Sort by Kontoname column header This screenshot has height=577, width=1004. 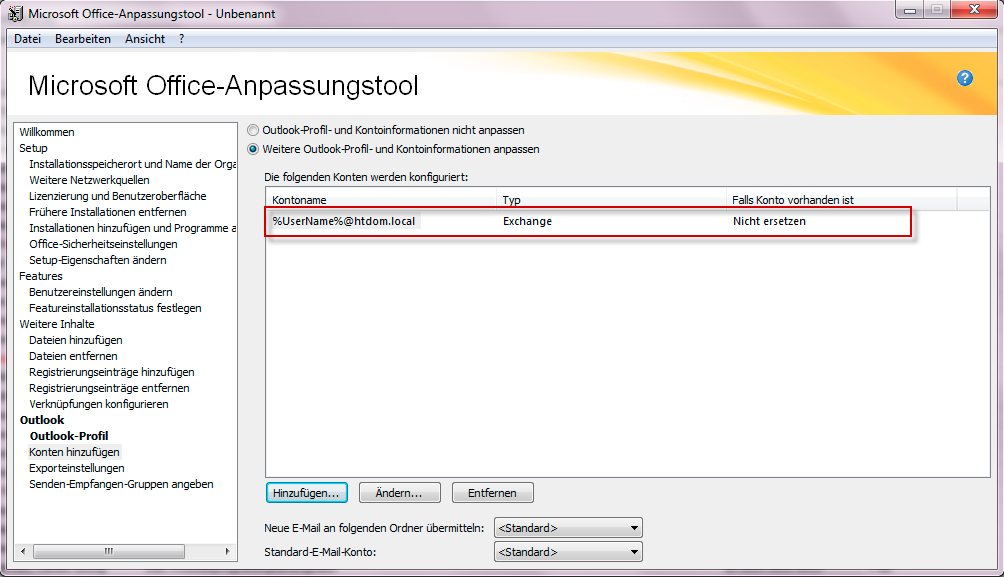(380, 199)
